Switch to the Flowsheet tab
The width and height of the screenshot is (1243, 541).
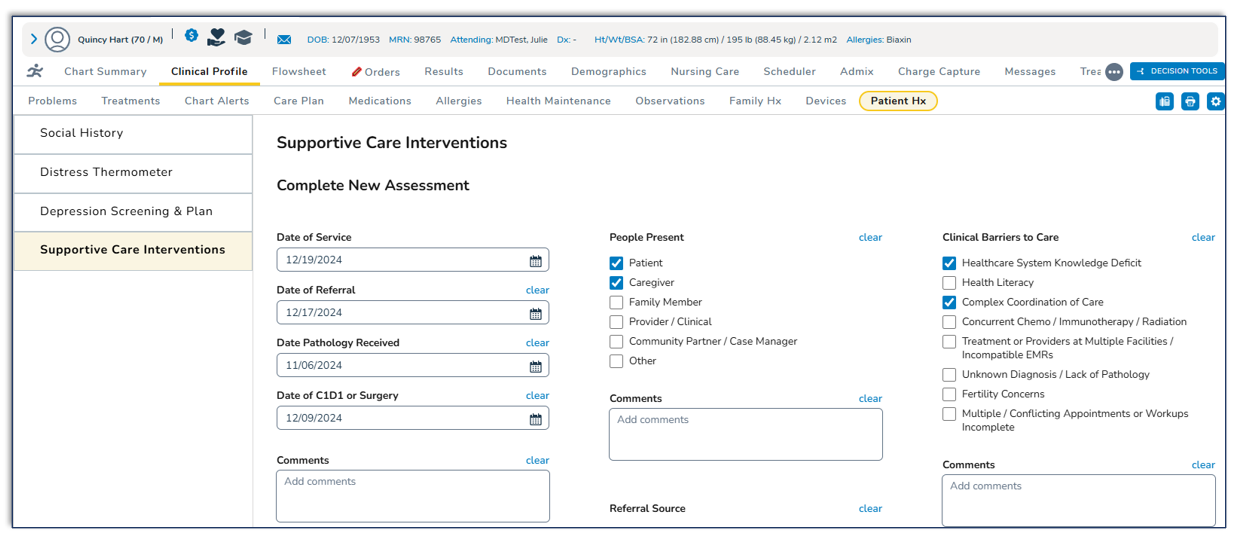click(299, 72)
